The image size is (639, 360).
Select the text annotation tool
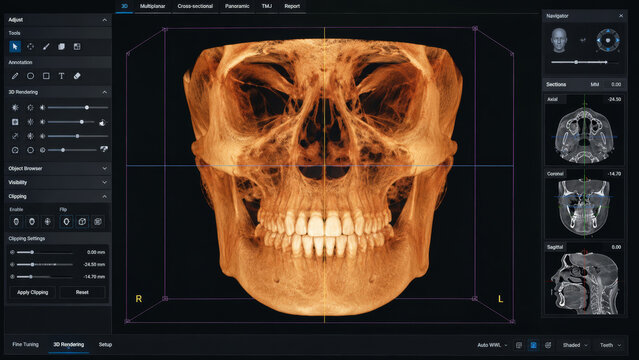[62, 76]
